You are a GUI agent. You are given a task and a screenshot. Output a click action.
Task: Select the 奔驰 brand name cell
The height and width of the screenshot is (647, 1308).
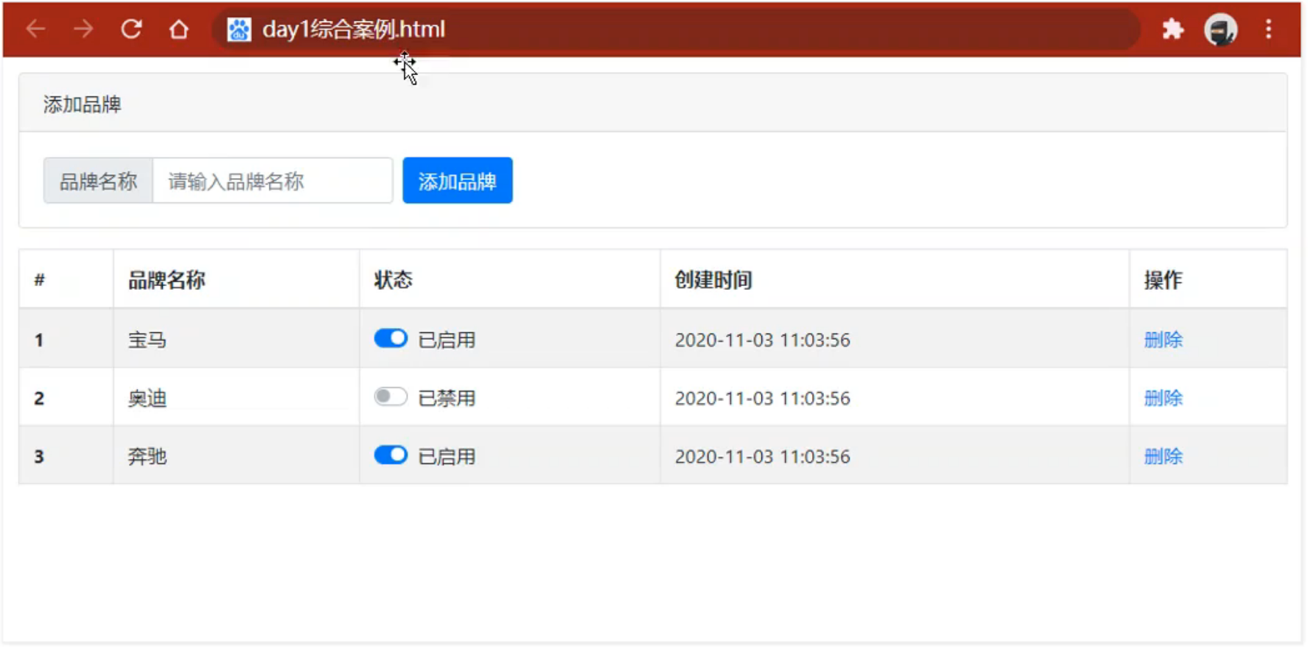236,456
